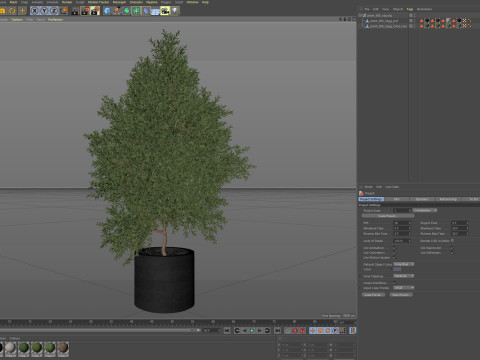This screenshot has width=480, height=360.
Task: Click the default object Color swatch
Action: [x=397, y=269]
